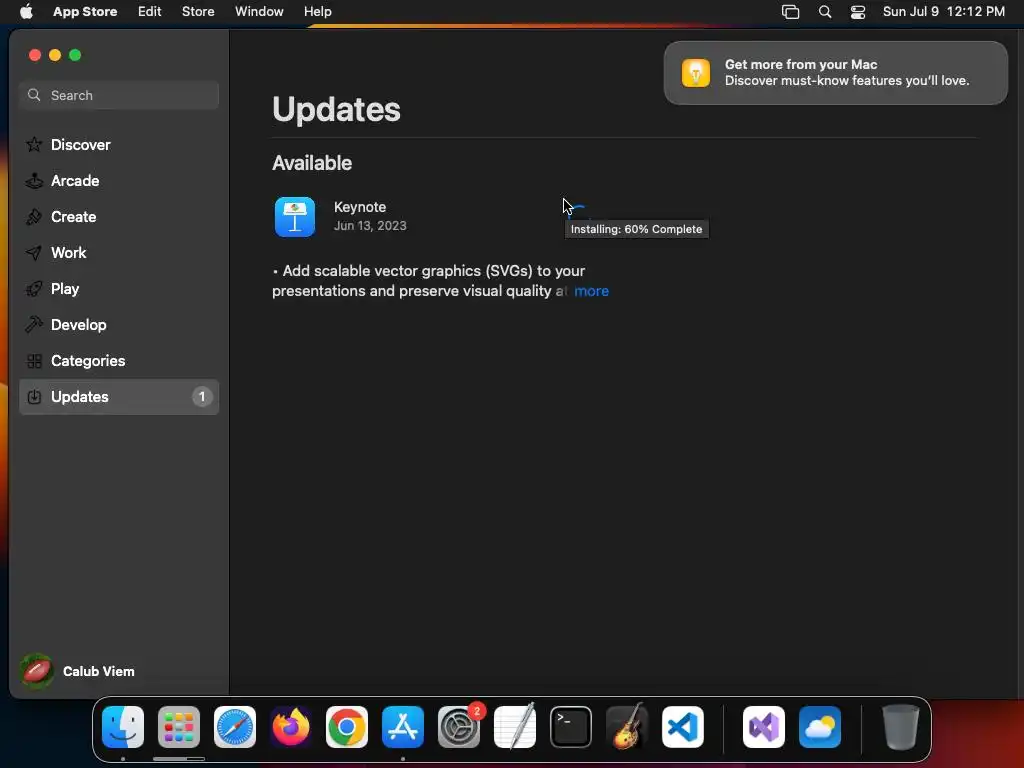Viewport: 1024px width, 768px height.
Task: Expand the Keynote update notes with more
Action: click(591, 291)
